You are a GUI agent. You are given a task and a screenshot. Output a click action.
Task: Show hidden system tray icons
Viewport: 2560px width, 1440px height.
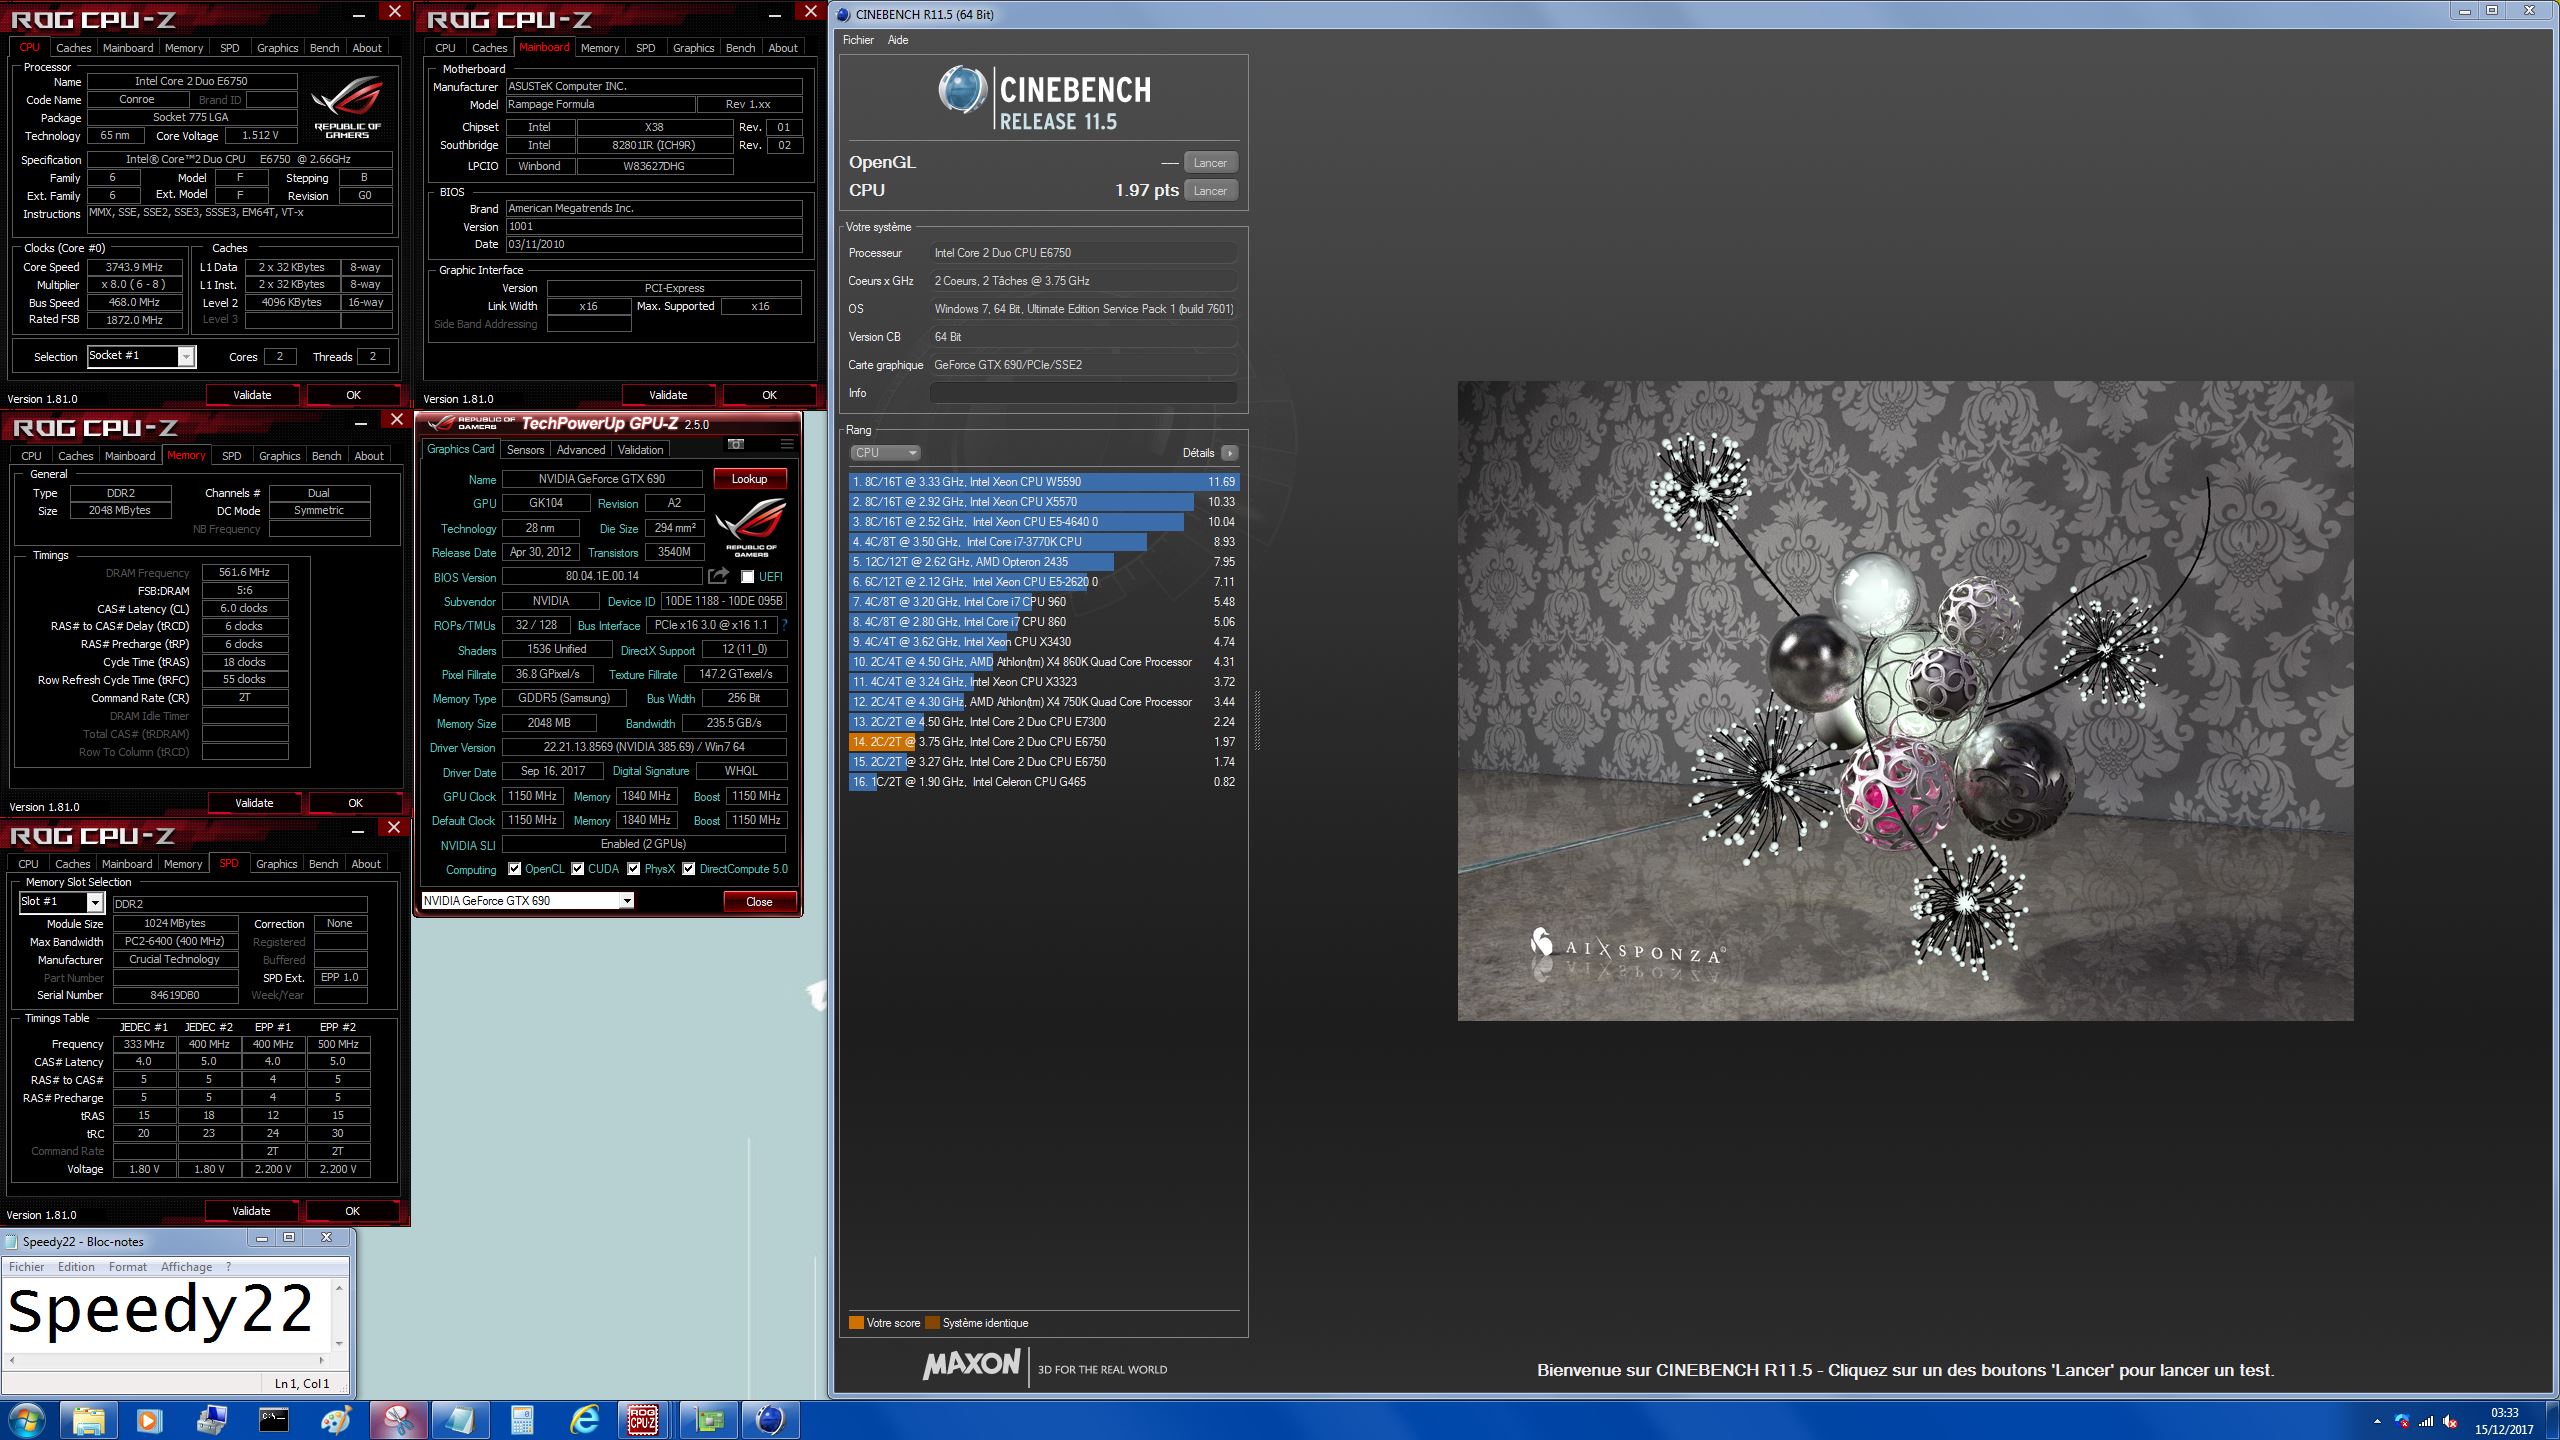point(2377,1421)
